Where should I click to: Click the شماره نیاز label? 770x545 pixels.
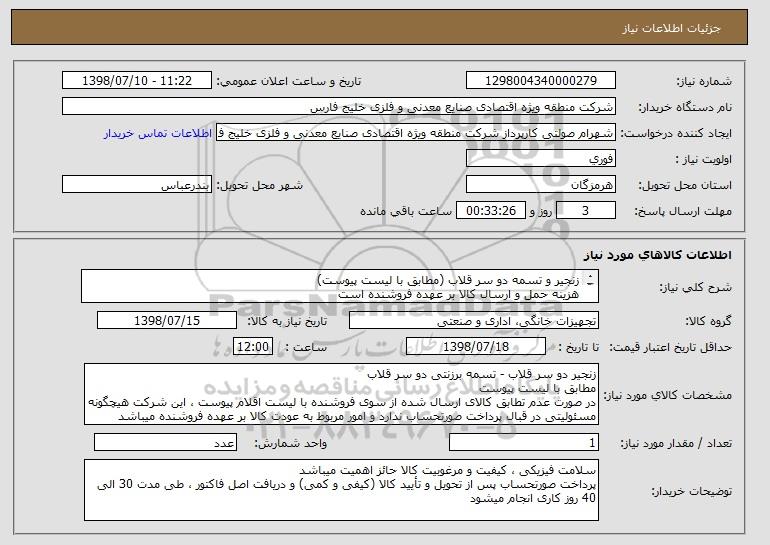tap(704, 81)
